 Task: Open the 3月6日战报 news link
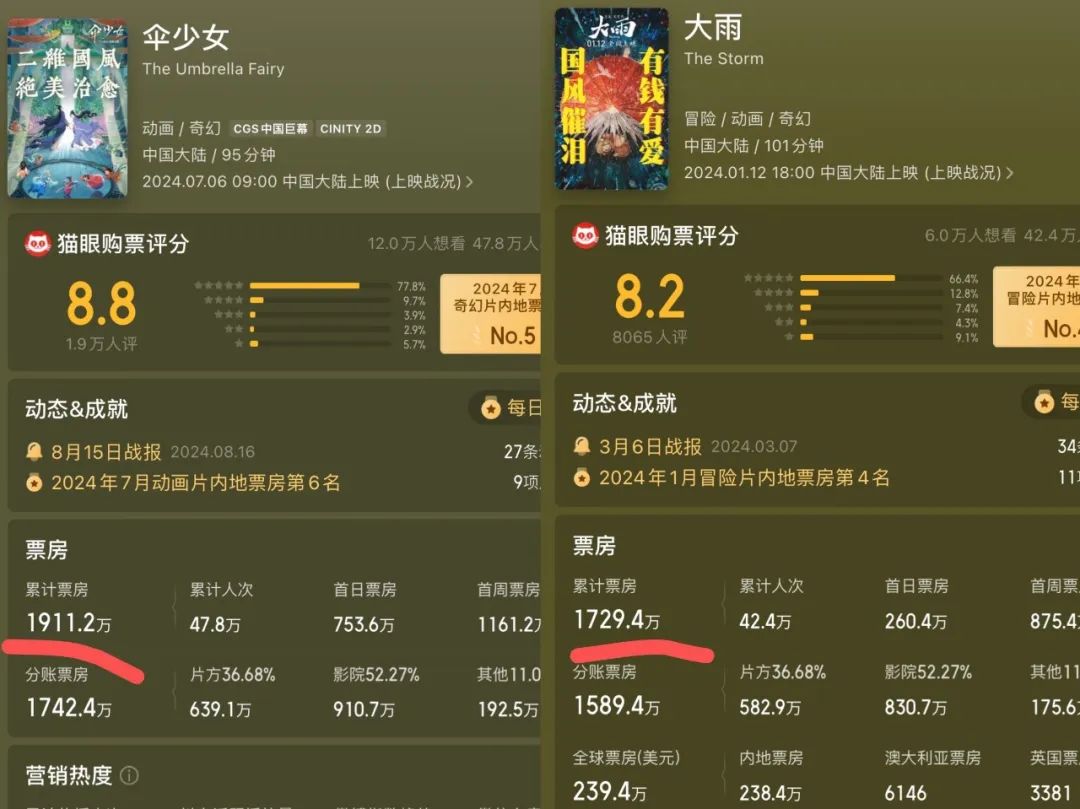tap(650, 446)
